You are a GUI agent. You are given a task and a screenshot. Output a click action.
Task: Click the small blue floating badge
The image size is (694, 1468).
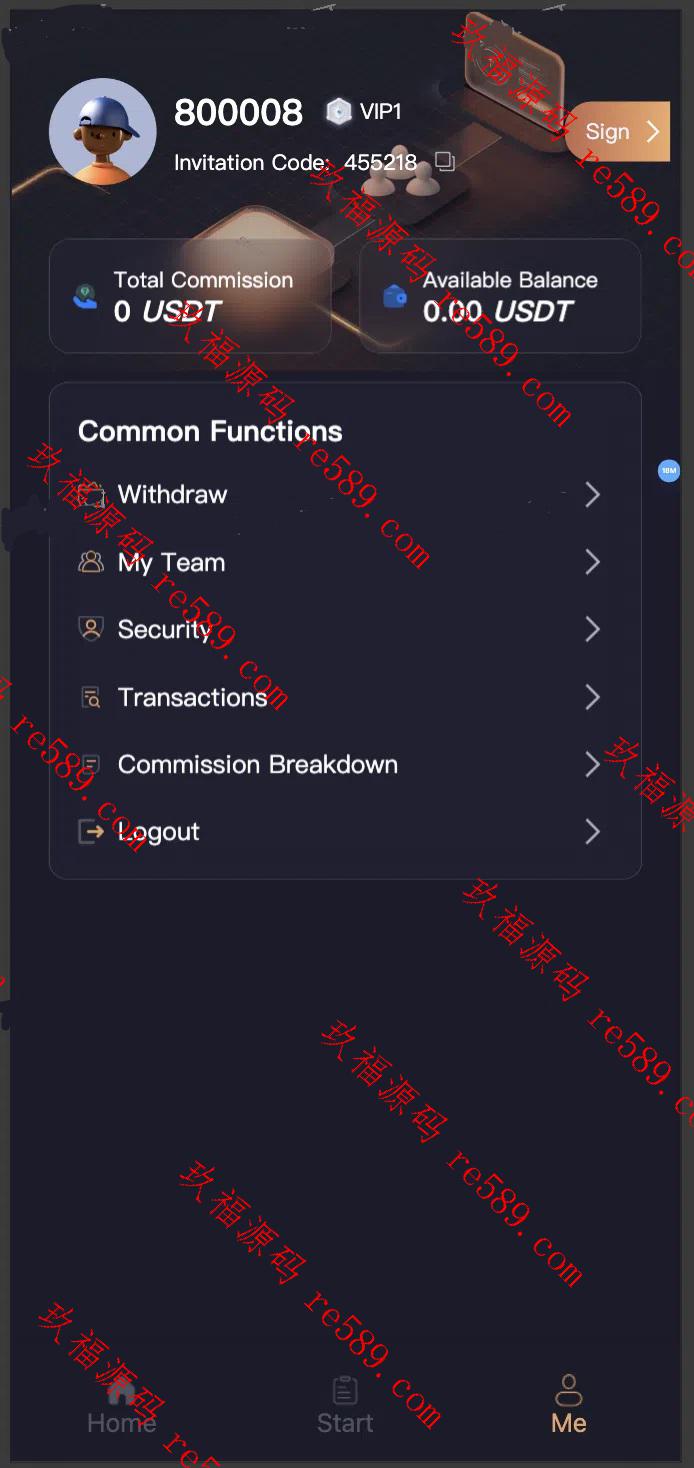(x=669, y=470)
